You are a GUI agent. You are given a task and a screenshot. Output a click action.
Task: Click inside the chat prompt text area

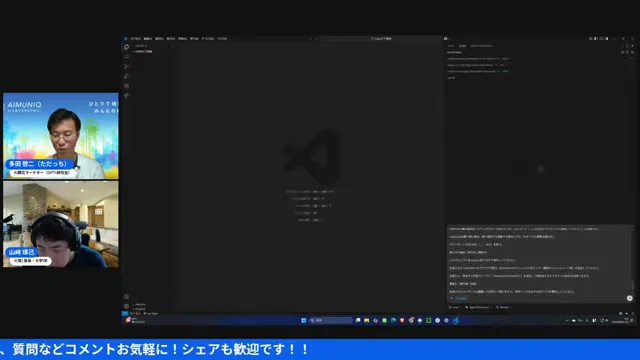(539, 260)
